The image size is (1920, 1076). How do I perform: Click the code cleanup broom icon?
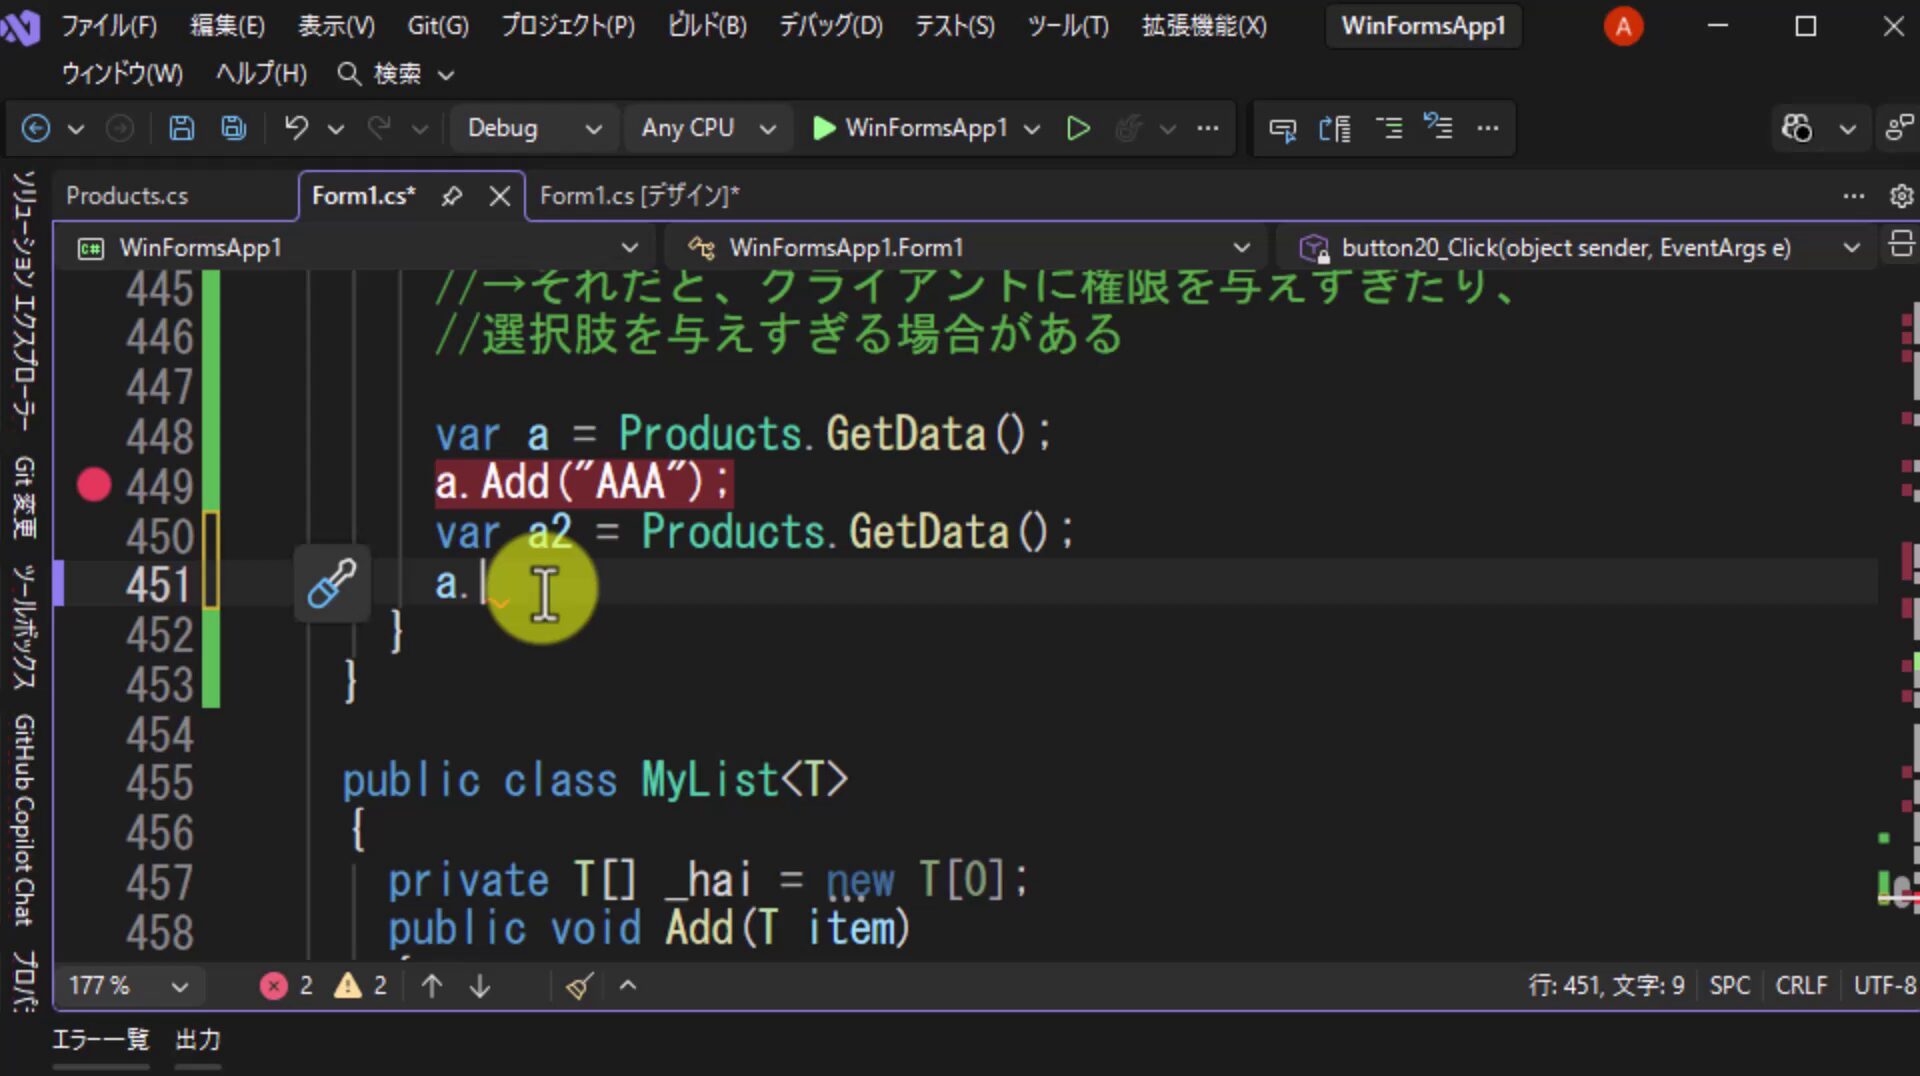579,986
